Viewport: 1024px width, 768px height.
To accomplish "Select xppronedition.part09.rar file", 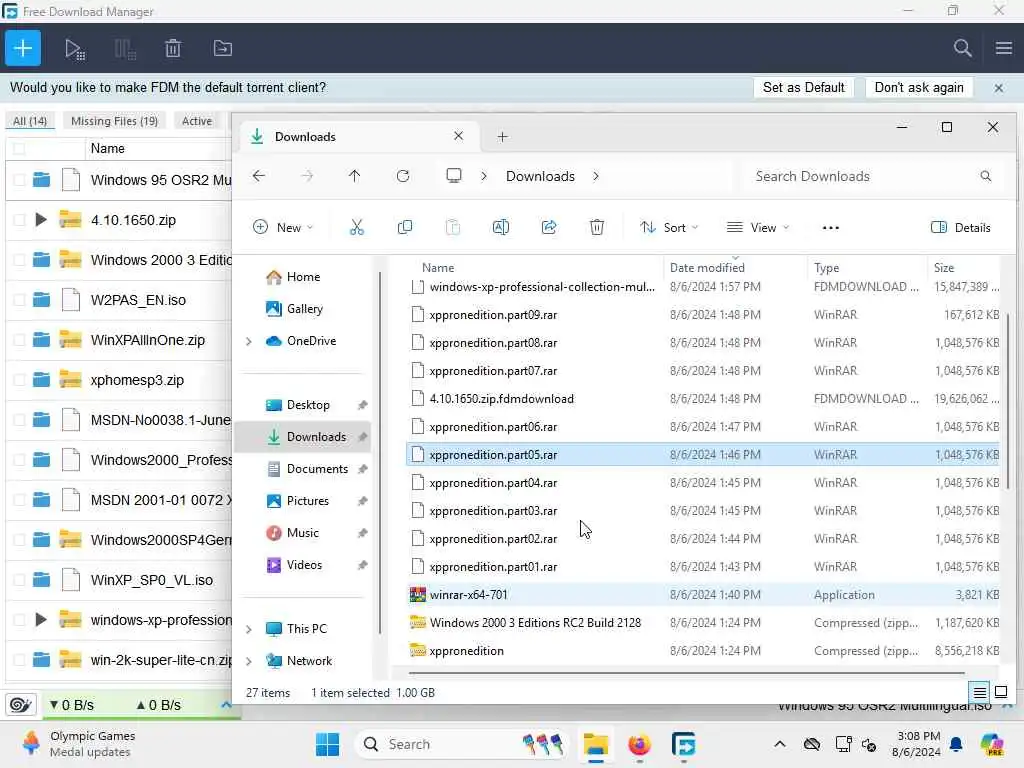I will click(702, 315).
